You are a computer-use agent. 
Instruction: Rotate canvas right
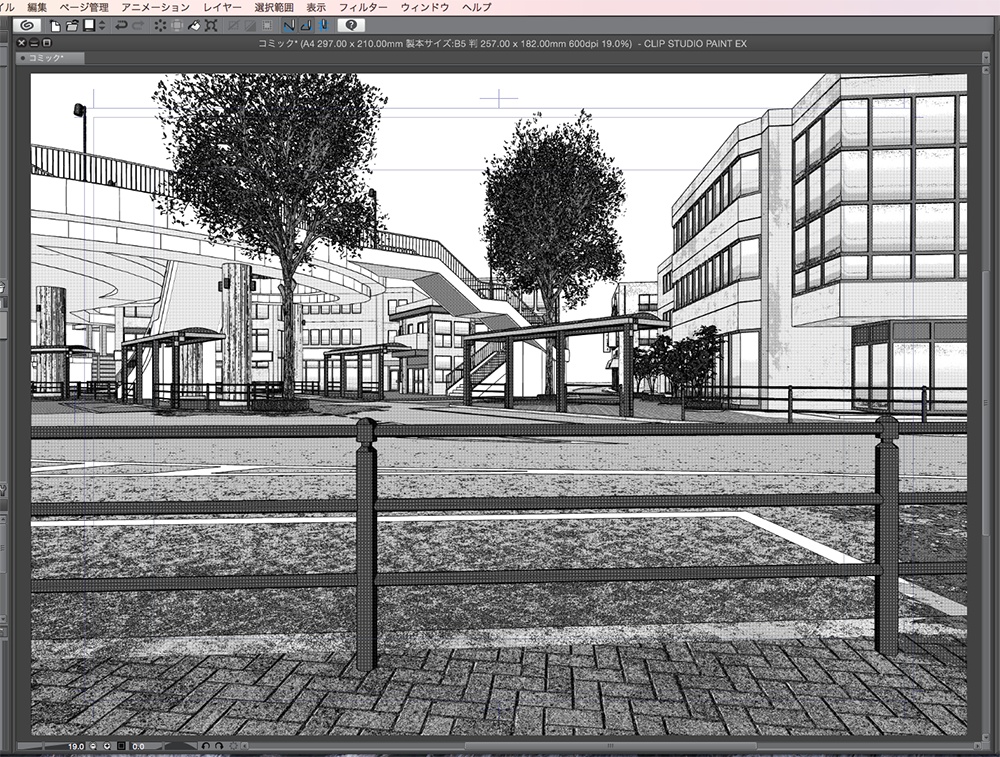coord(219,746)
